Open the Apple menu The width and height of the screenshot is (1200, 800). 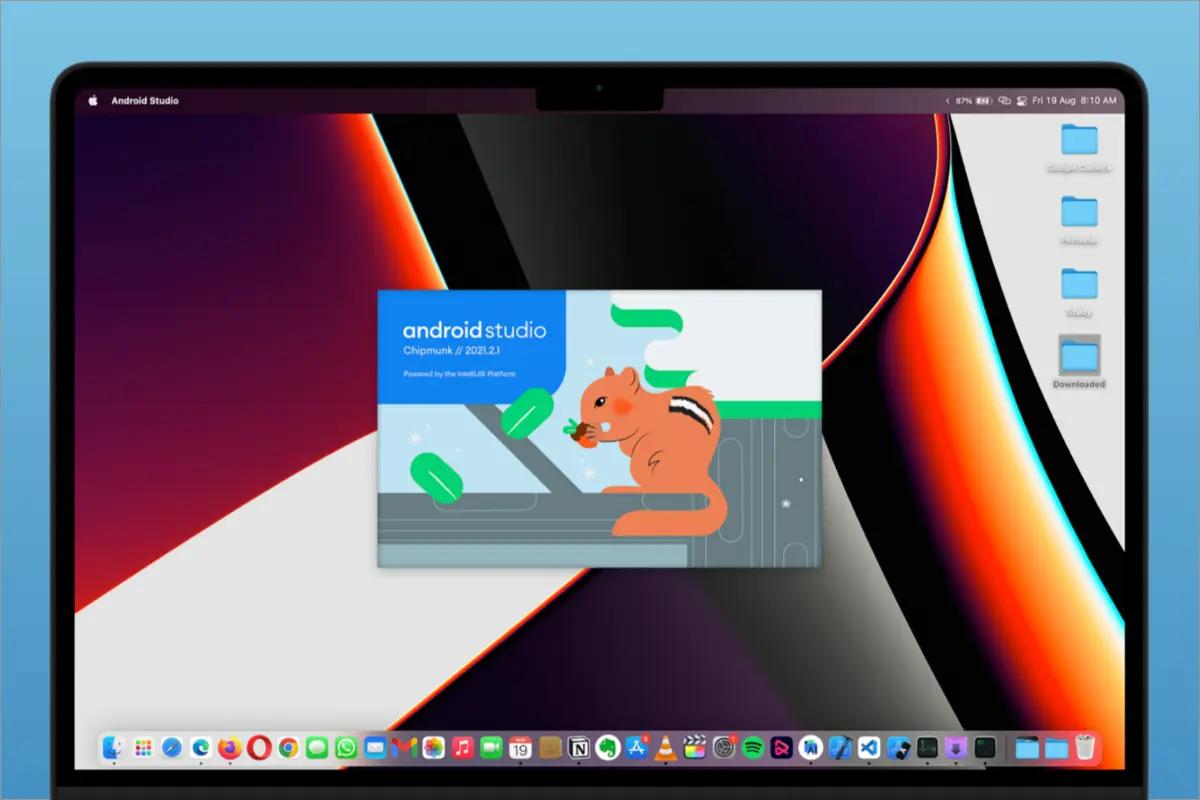pos(93,100)
